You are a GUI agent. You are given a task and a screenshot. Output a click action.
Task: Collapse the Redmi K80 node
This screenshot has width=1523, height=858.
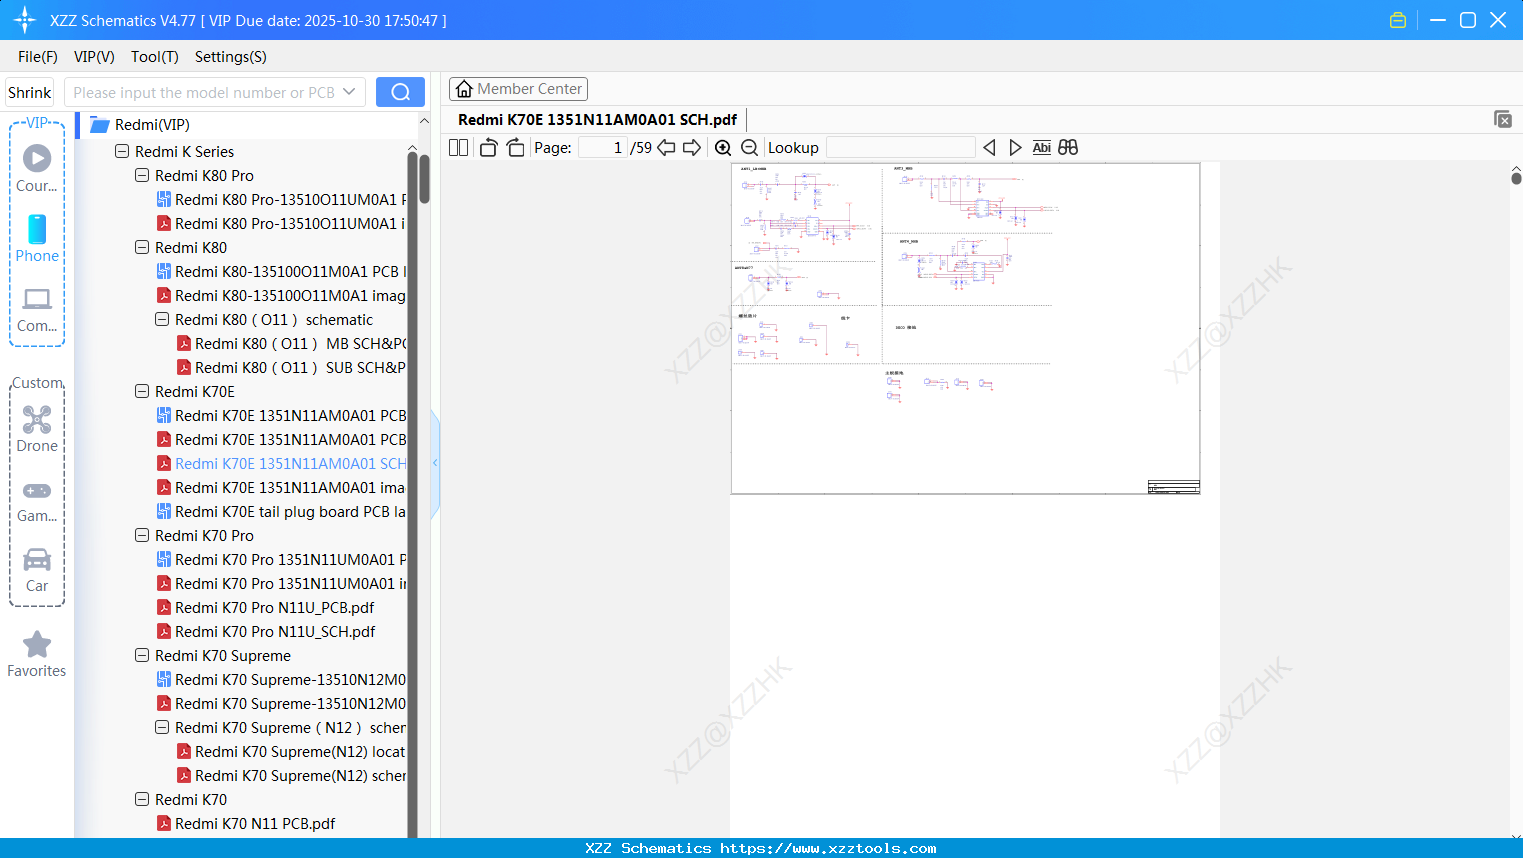tap(142, 247)
